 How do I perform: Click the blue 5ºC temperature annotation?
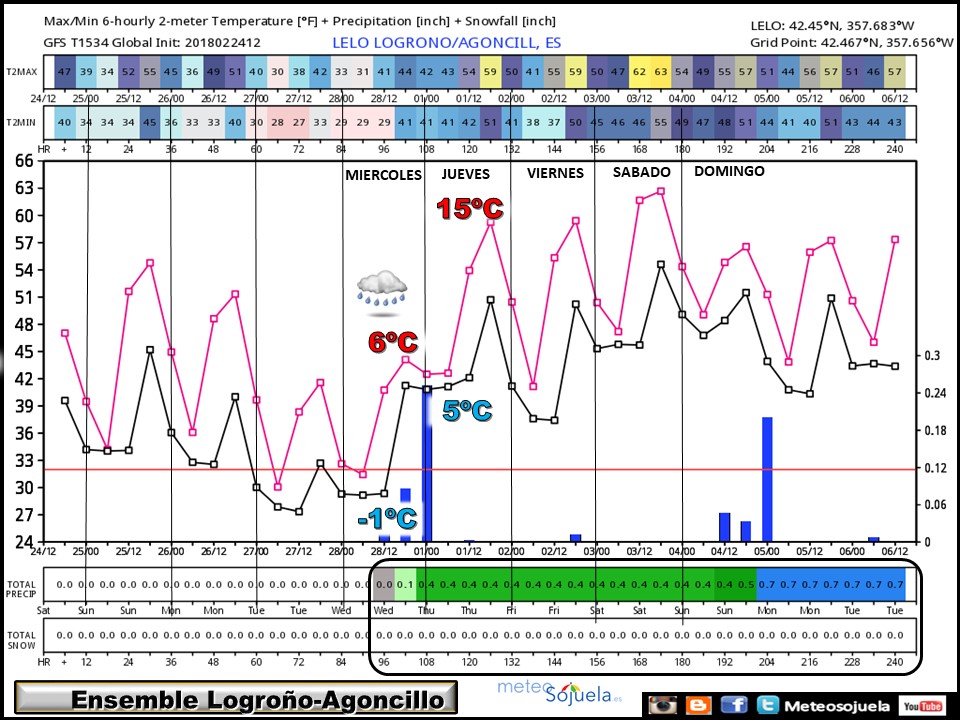467,410
